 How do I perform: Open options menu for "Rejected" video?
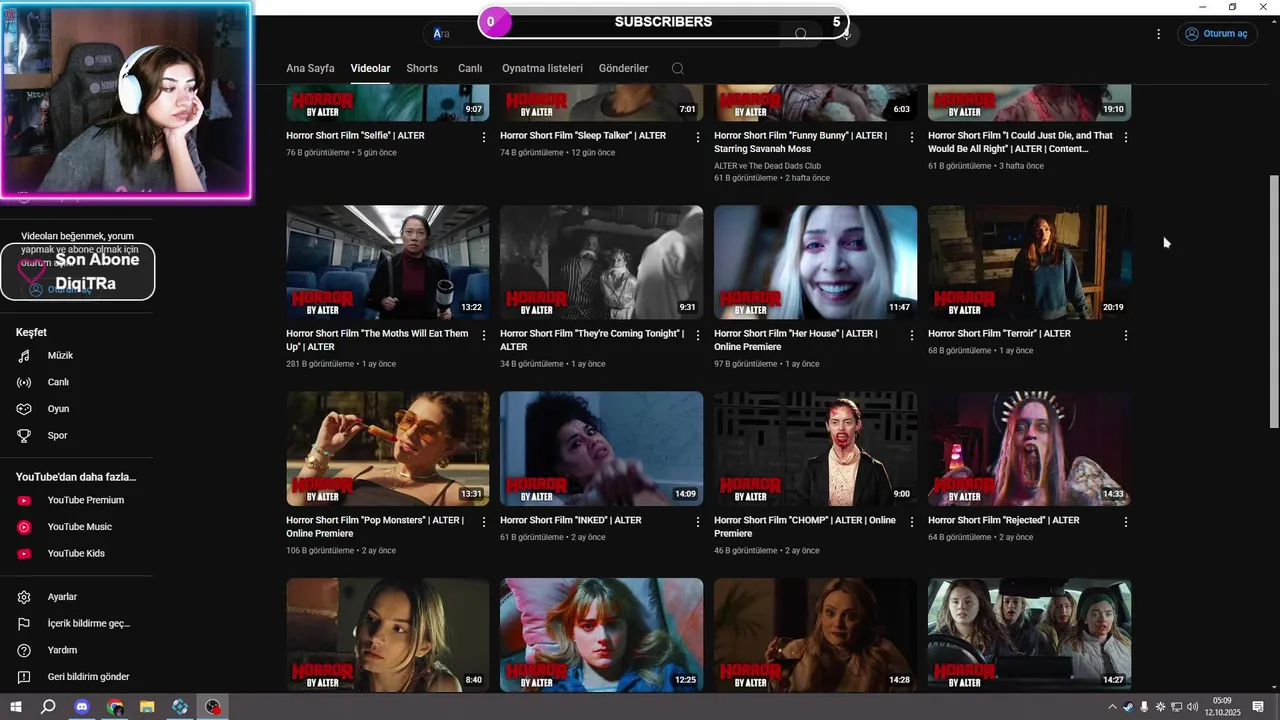point(1126,522)
